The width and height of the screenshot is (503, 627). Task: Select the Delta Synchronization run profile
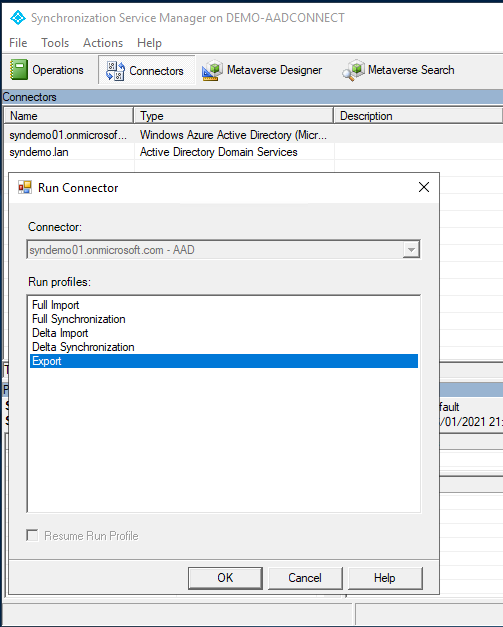[83, 347]
